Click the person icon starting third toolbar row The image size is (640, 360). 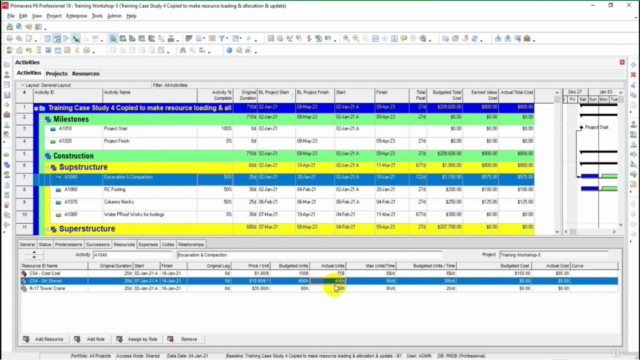click(x=9, y=51)
